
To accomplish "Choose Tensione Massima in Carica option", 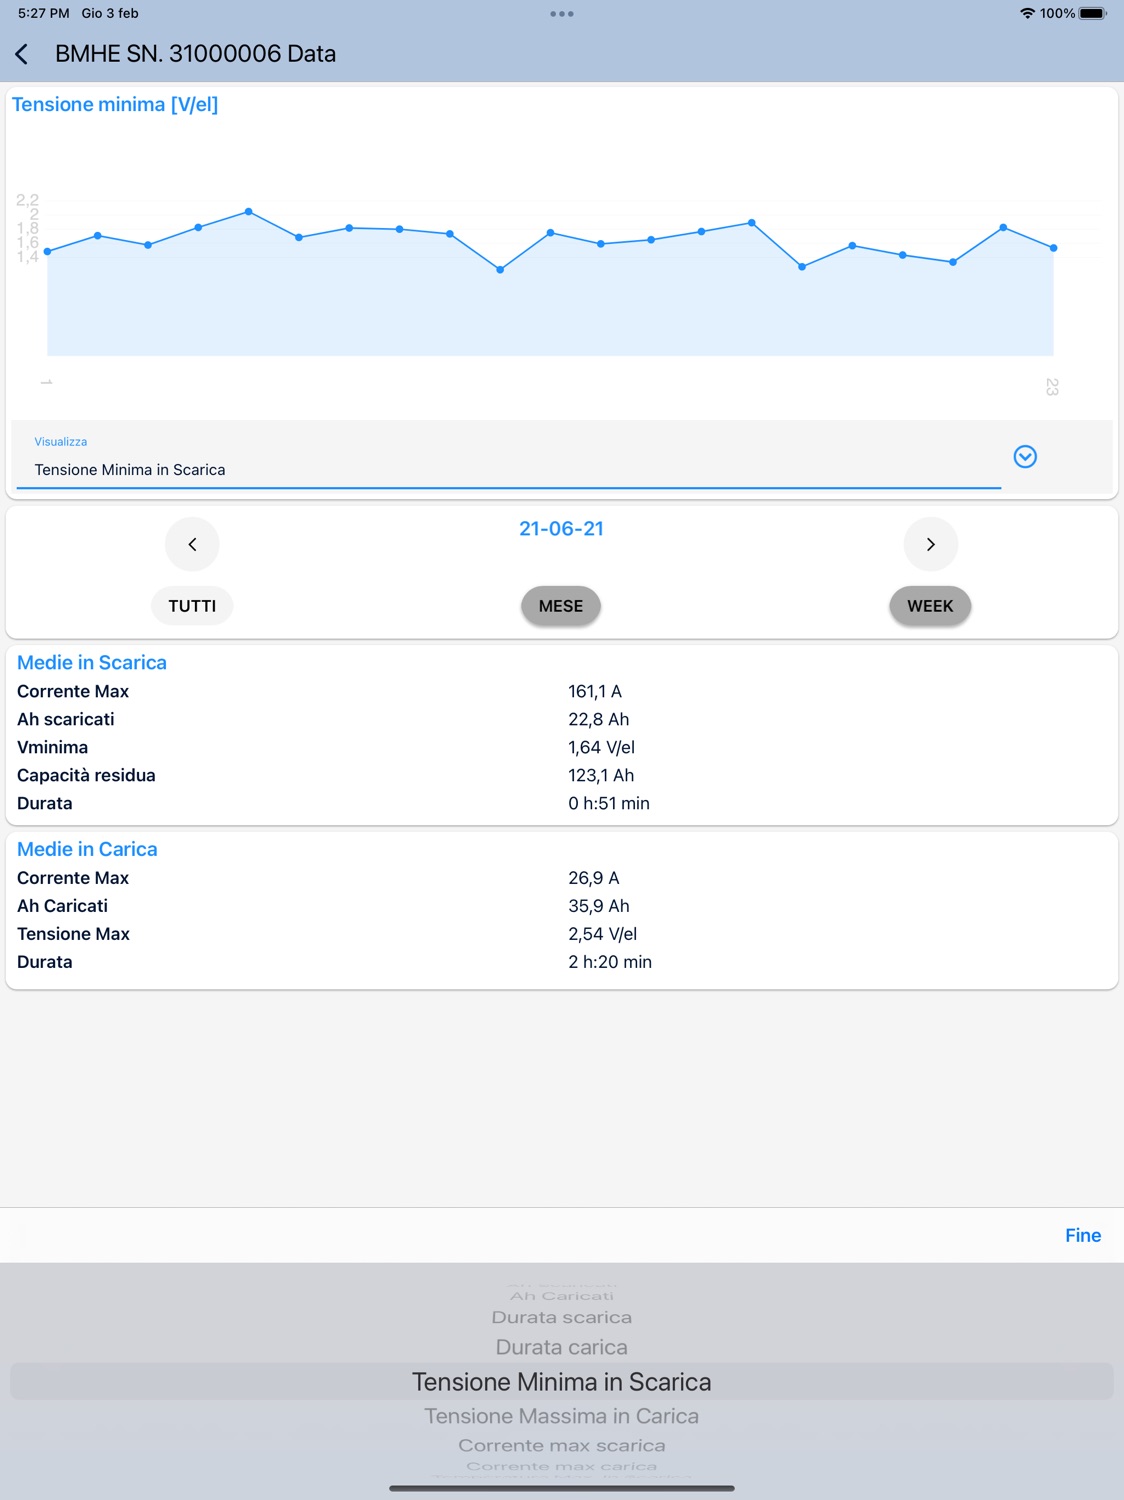I will [x=562, y=1416].
